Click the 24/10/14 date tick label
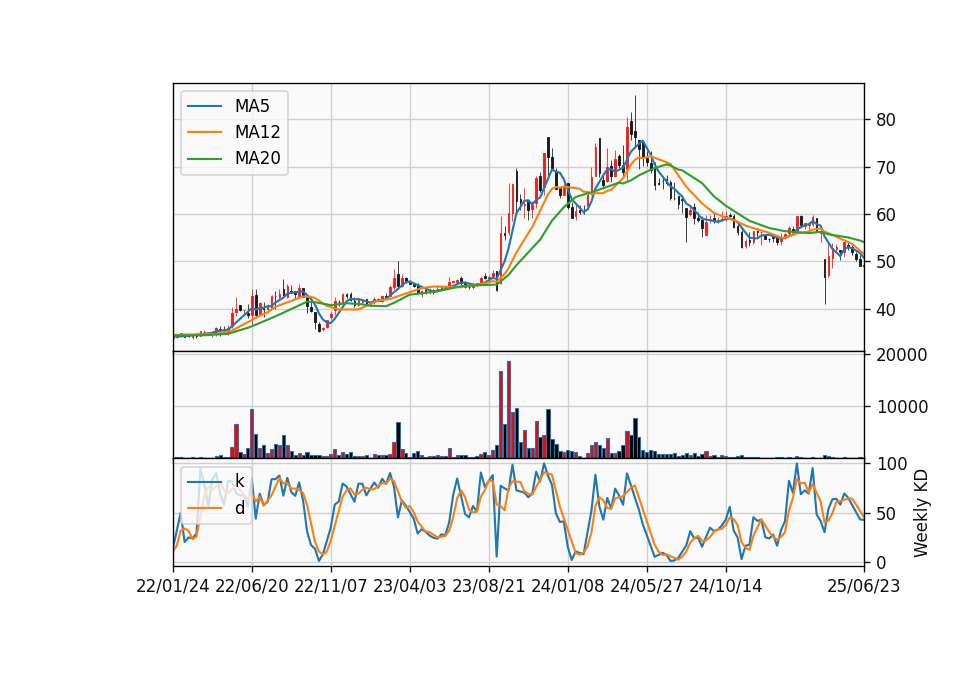 pos(726,586)
